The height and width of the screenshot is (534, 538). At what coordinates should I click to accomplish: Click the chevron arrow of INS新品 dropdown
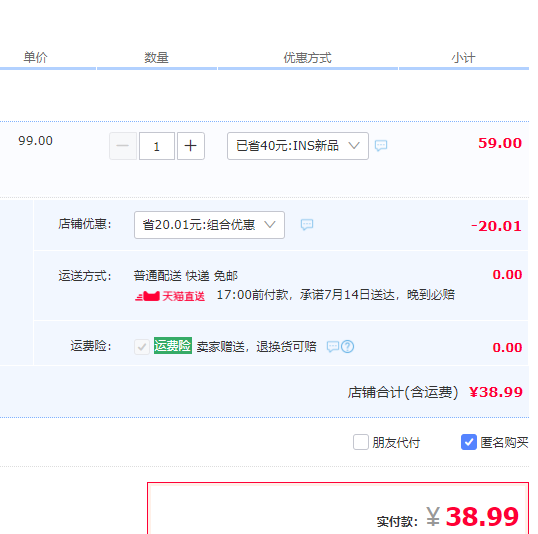(x=354, y=146)
